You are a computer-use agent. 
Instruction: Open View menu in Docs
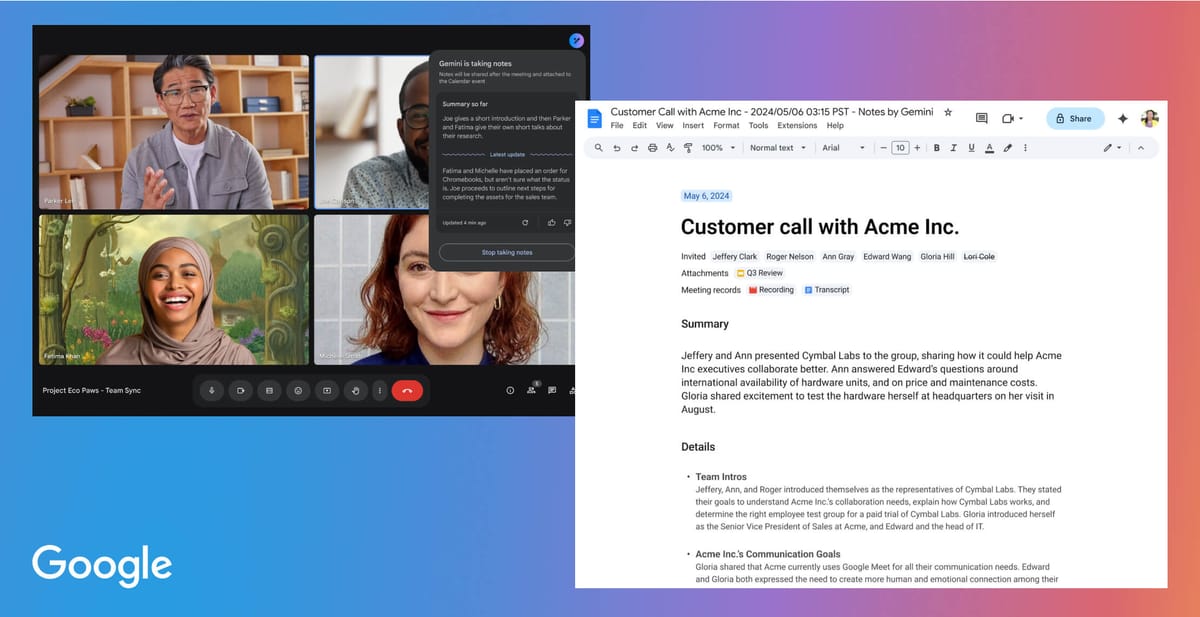click(665, 126)
